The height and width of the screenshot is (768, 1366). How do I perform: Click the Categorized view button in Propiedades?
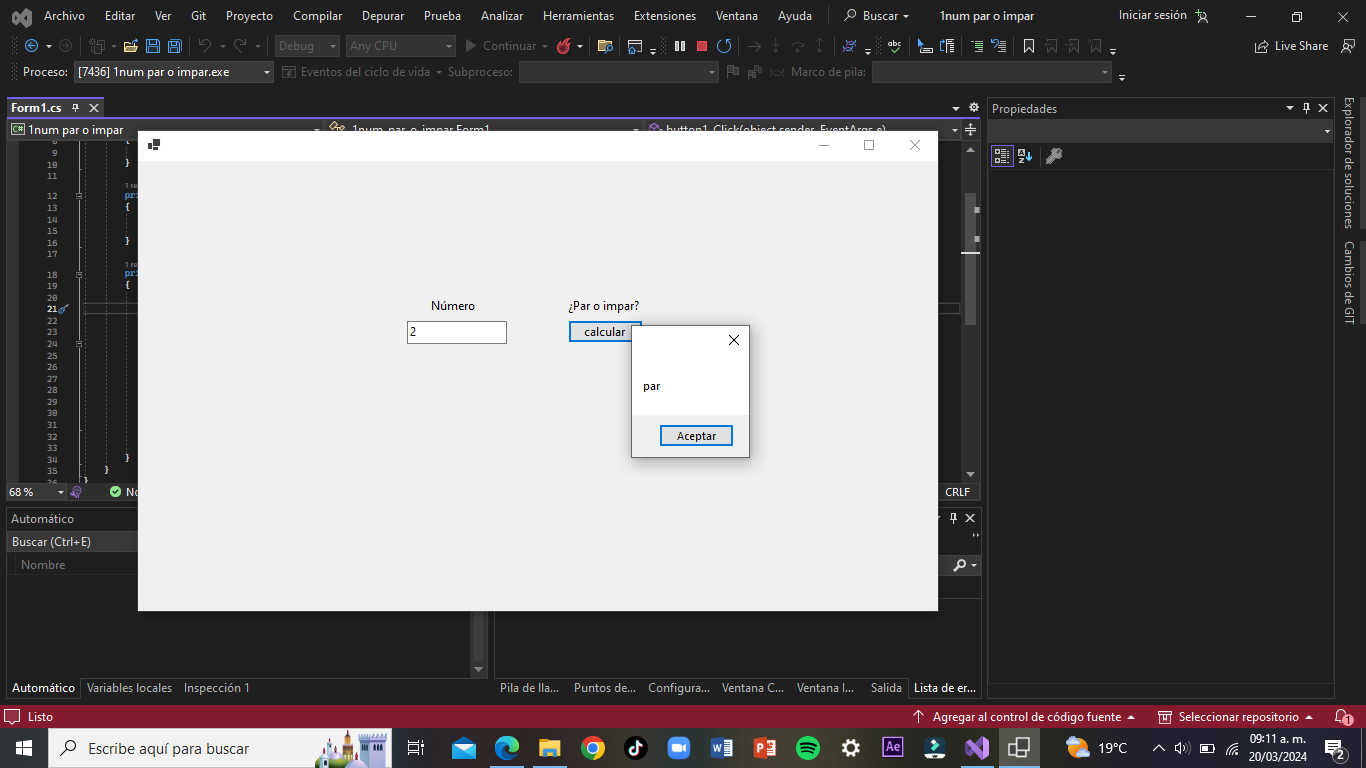(x=1002, y=156)
